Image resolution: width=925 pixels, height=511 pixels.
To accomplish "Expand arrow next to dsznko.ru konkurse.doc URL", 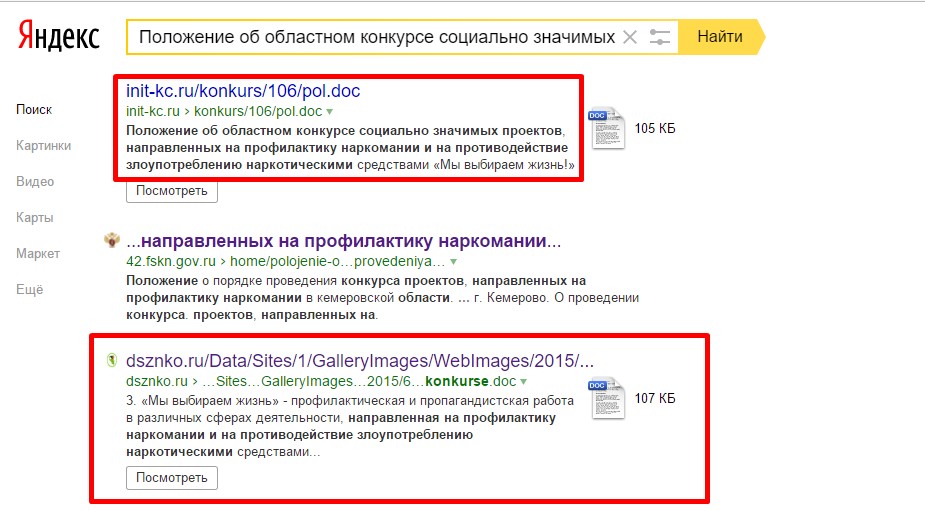I will (x=523, y=382).
